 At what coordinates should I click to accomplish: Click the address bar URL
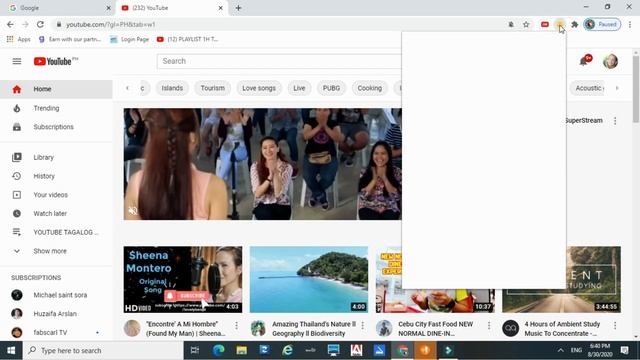[x=111, y=24]
